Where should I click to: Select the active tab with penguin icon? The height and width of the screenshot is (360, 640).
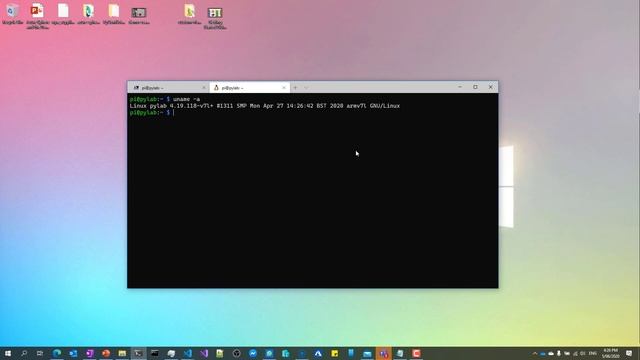tap(249, 88)
